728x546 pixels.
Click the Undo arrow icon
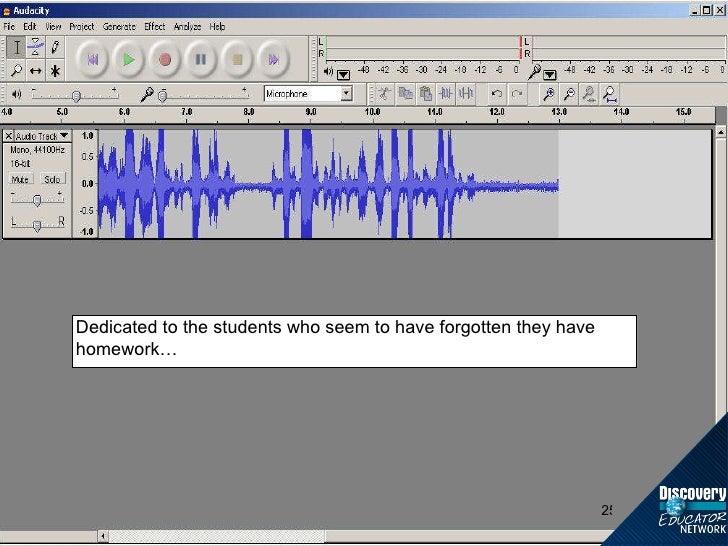tap(496, 94)
